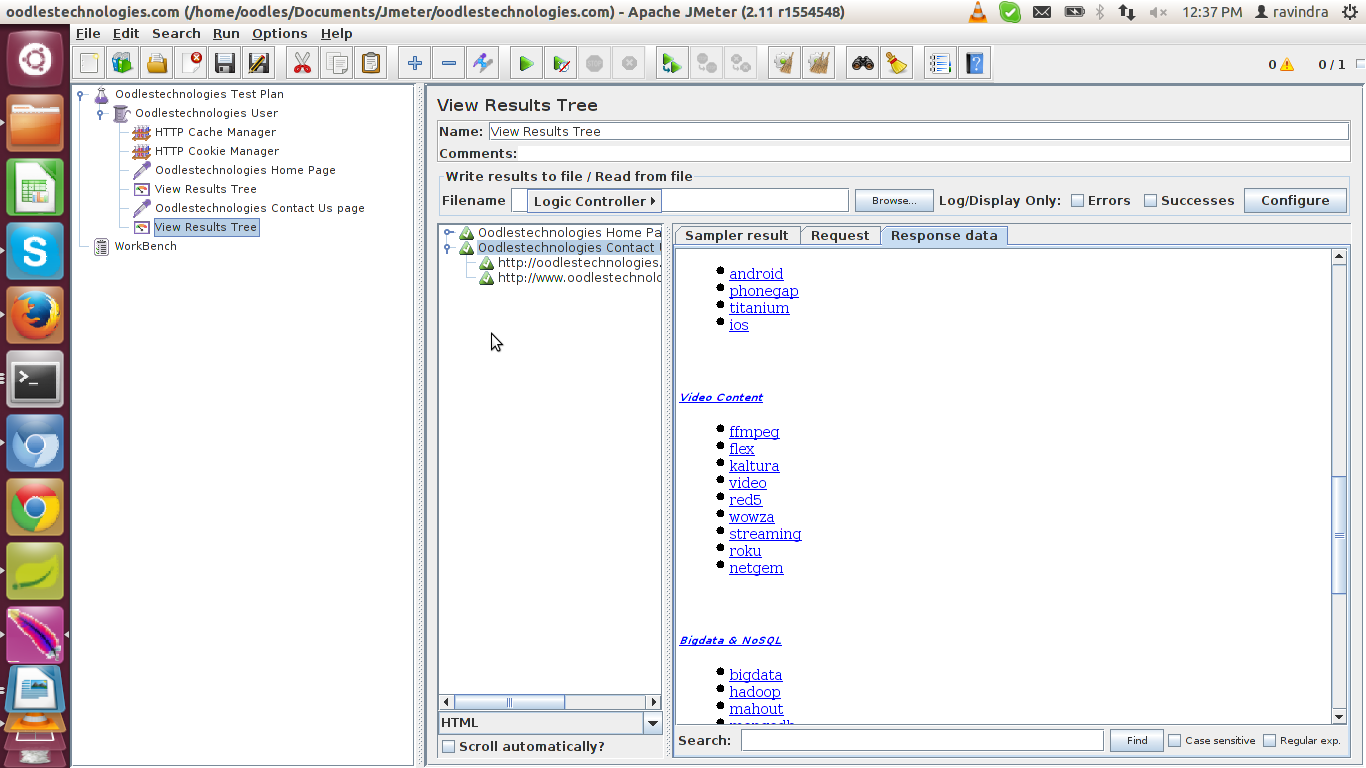1366x768 pixels.
Task: Click the Name text field
Action: click(x=918, y=131)
